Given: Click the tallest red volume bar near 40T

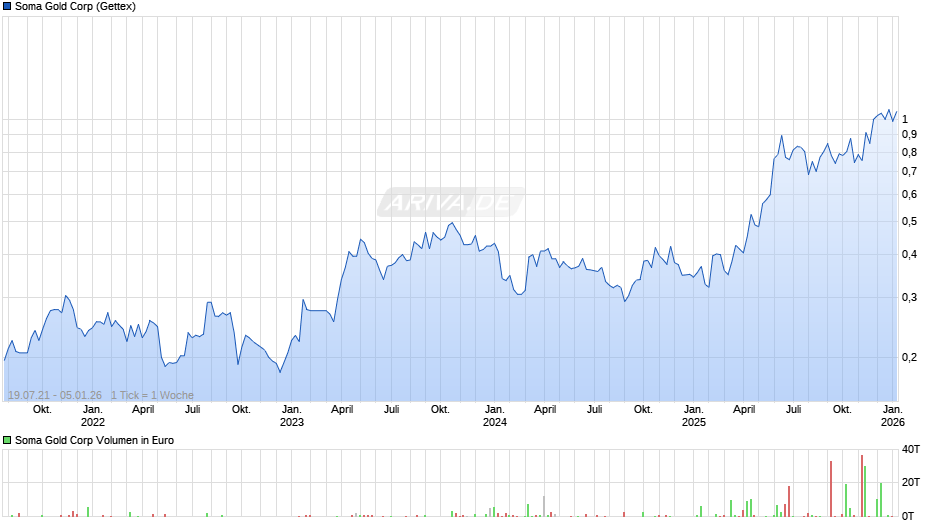Looking at the screenshot, I should point(861,486).
